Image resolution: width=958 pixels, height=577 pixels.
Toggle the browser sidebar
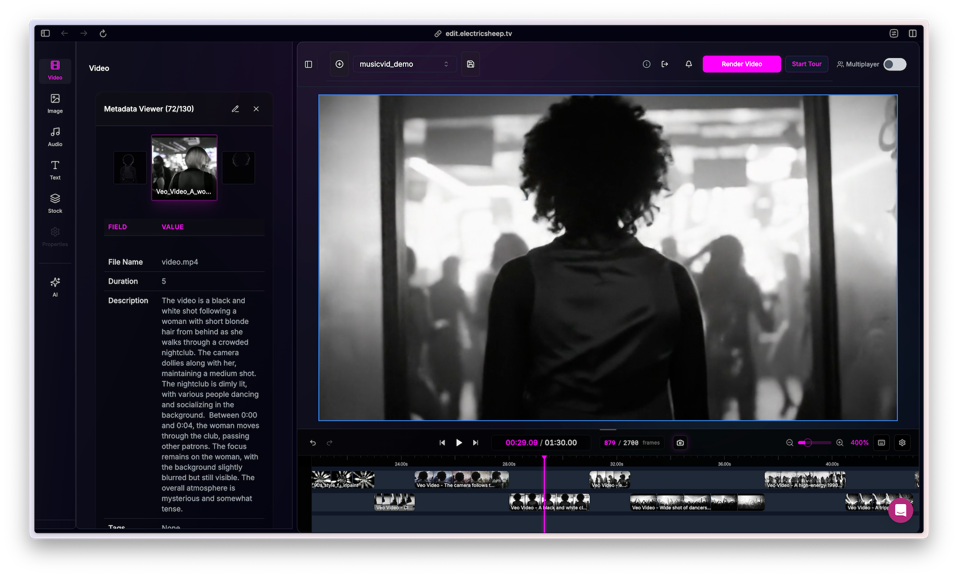pos(45,33)
